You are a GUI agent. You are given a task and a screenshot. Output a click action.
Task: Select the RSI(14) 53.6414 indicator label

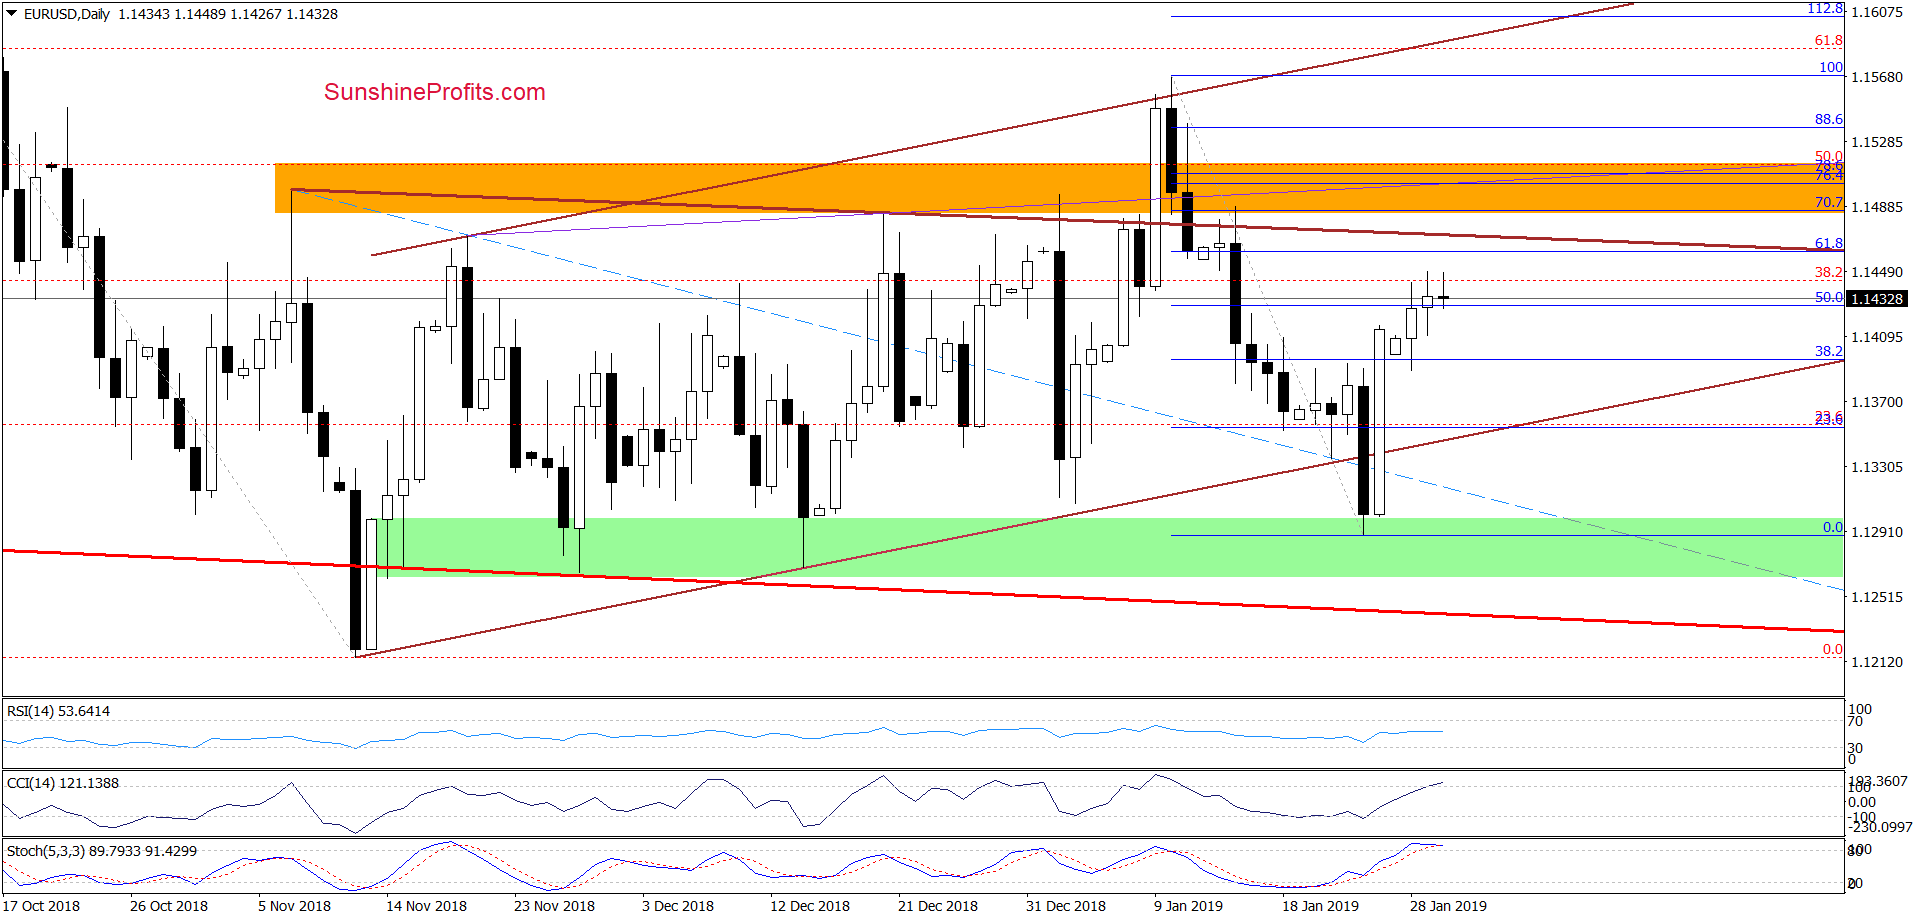pyautogui.click(x=59, y=711)
